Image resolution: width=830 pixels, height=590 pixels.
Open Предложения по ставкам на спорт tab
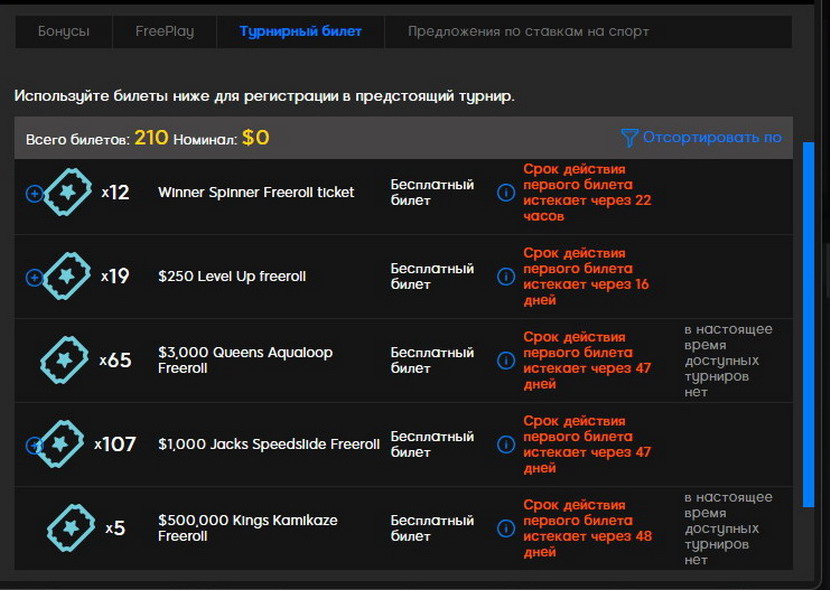click(x=528, y=32)
